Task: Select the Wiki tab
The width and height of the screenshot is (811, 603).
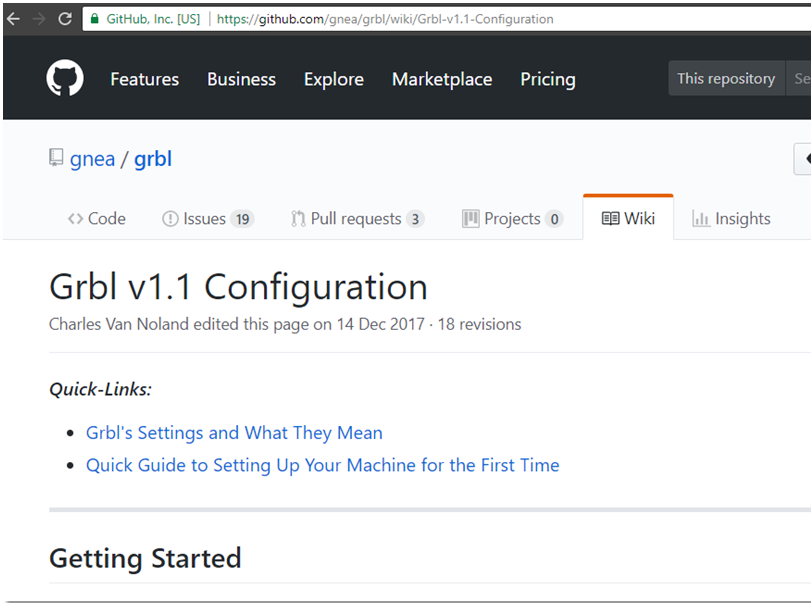Action: point(628,218)
